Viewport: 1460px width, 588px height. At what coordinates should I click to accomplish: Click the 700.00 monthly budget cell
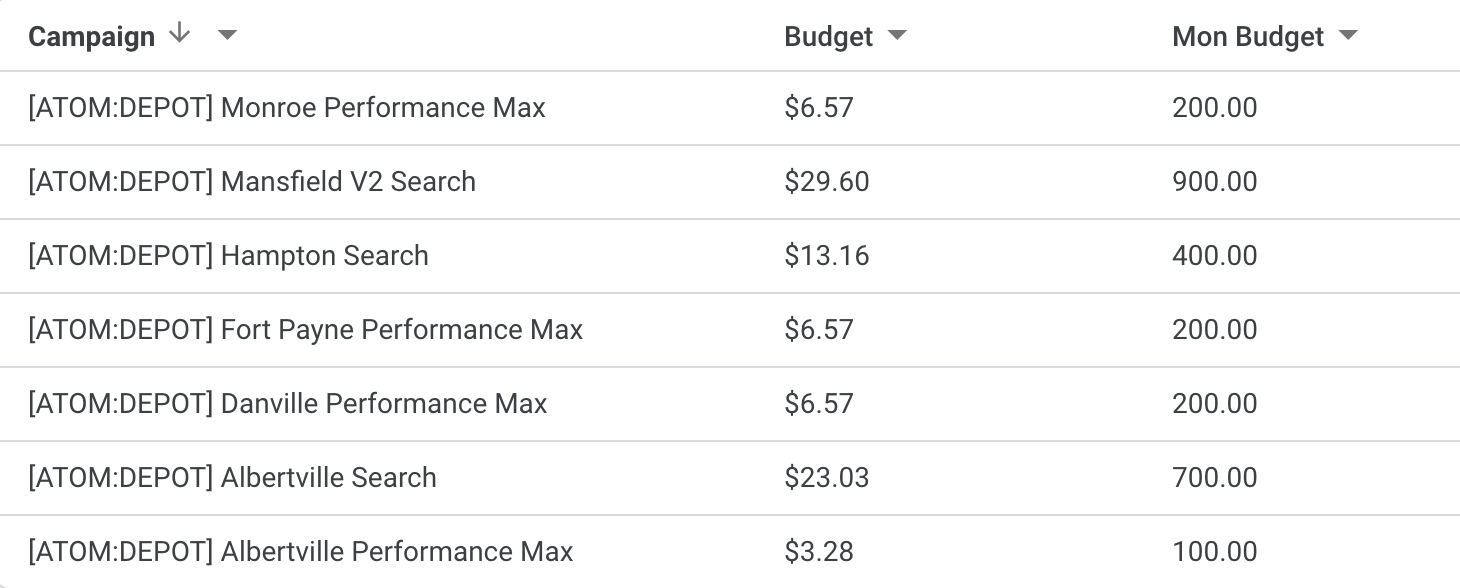point(1215,478)
